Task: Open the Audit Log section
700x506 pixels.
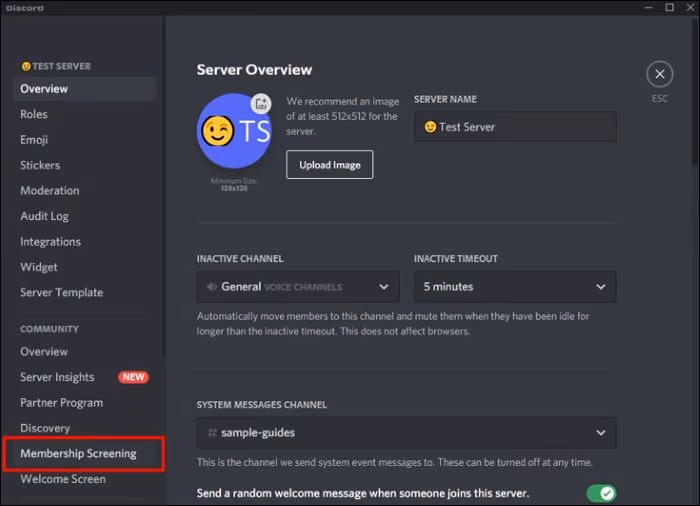Action: pos(45,216)
